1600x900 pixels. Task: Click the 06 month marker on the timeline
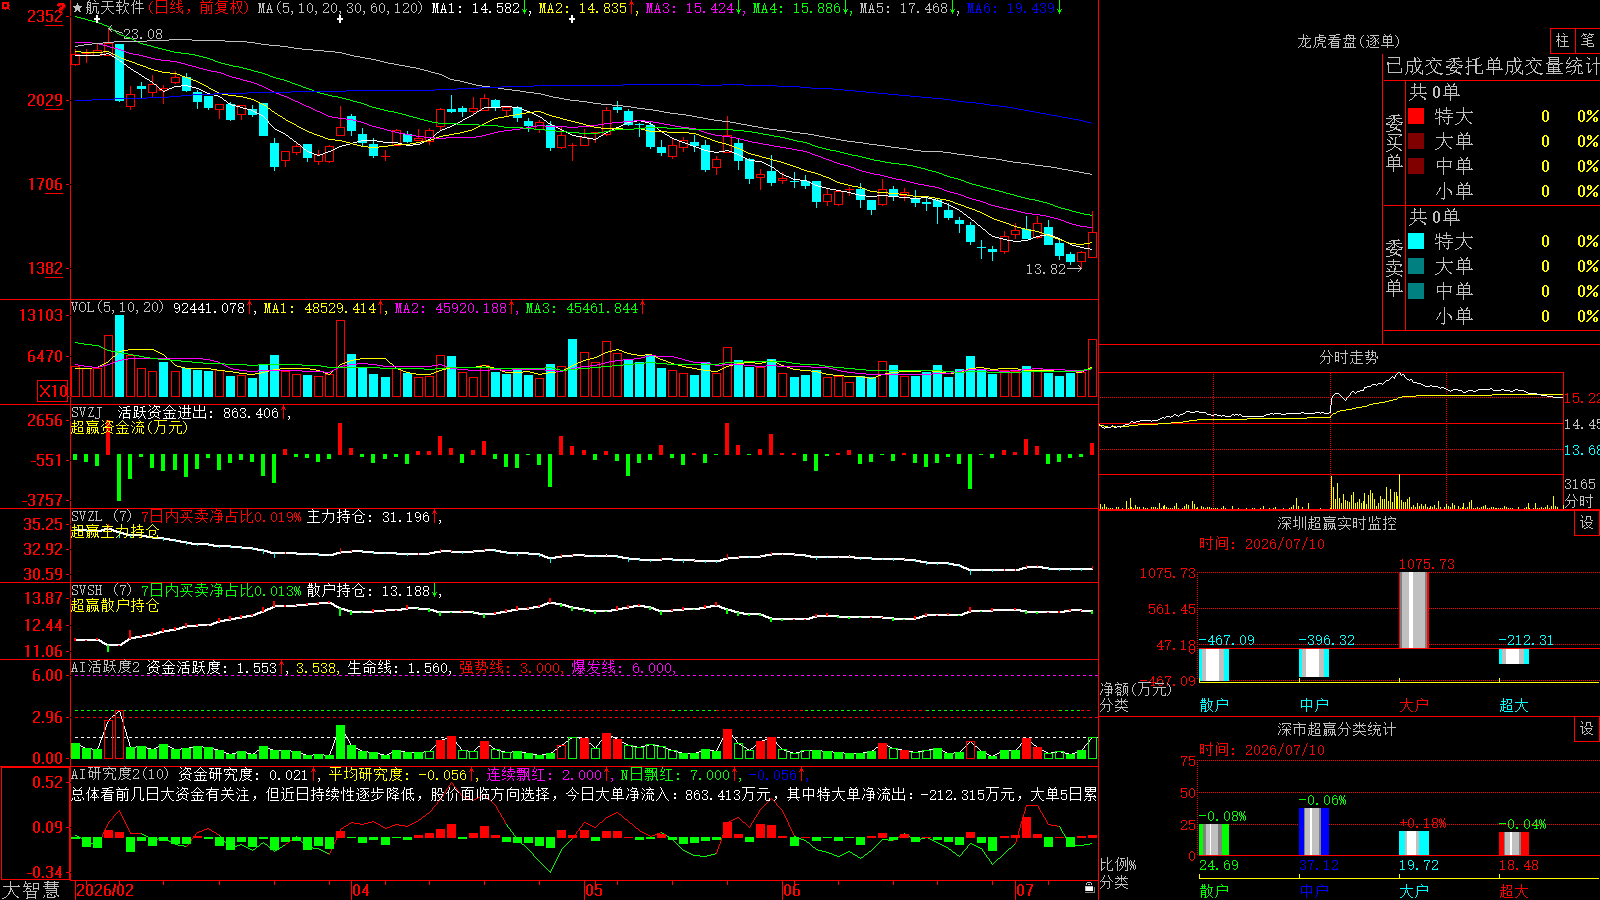[x=792, y=890]
